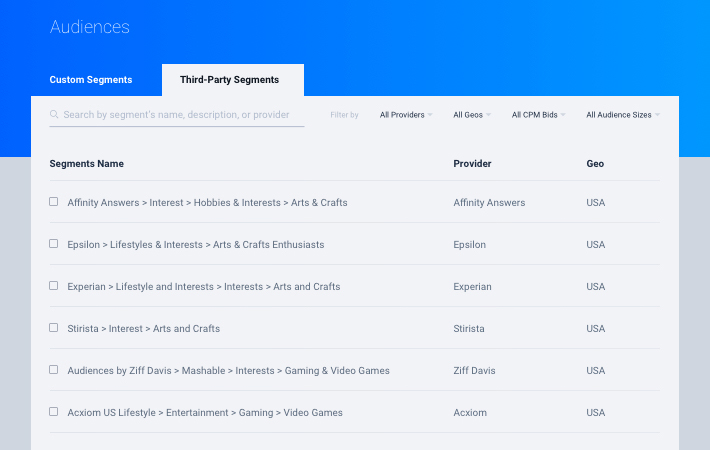The height and width of the screenshot is (450, 710).
Task: Click the Geo column header
Action: [595, 163]
